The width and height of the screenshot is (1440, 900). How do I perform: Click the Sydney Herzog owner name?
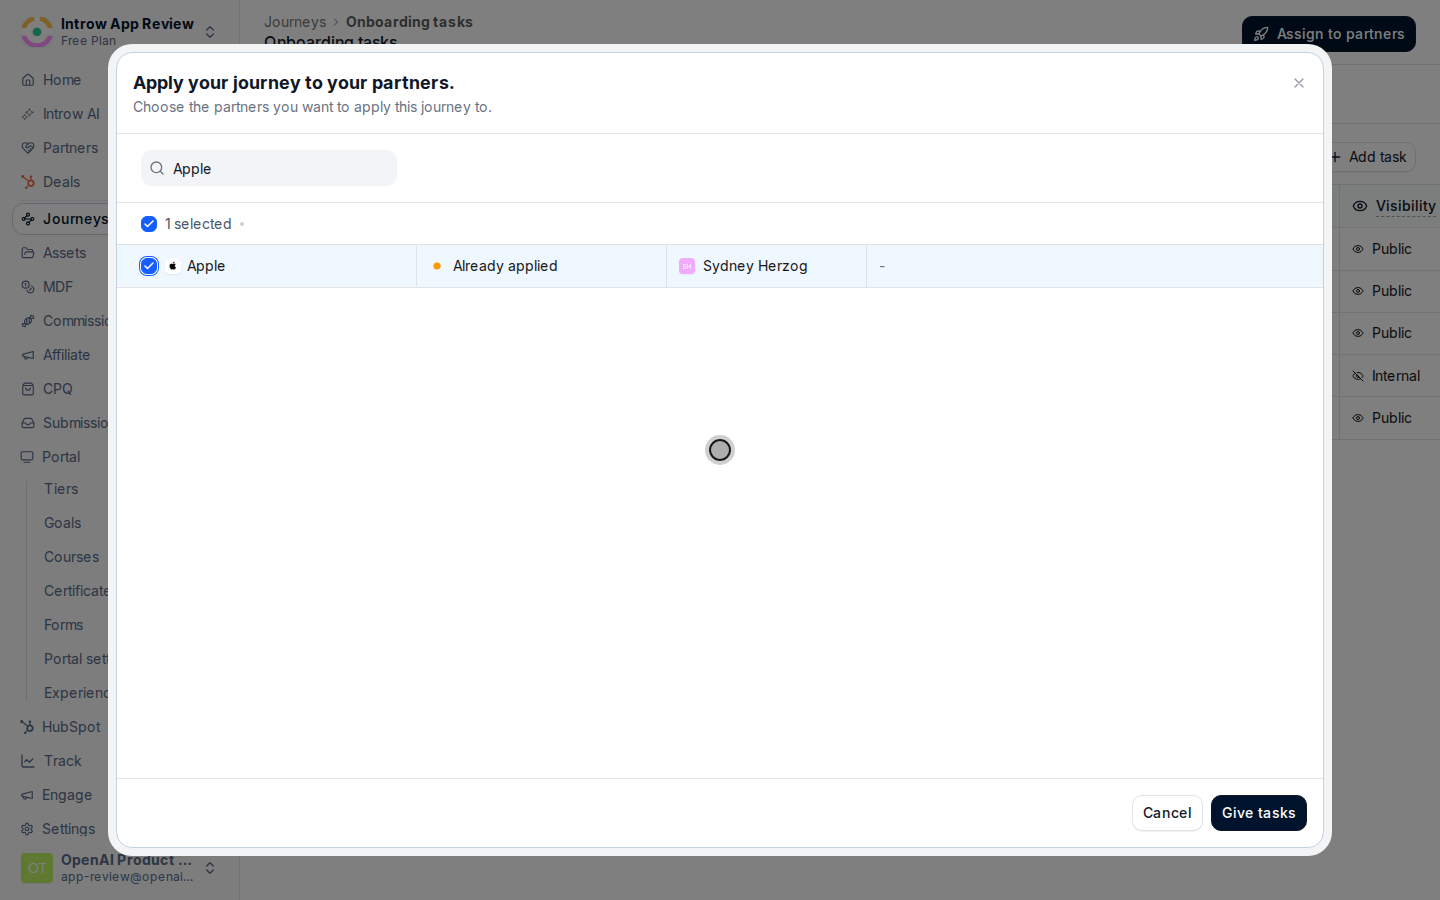[755, 266]
